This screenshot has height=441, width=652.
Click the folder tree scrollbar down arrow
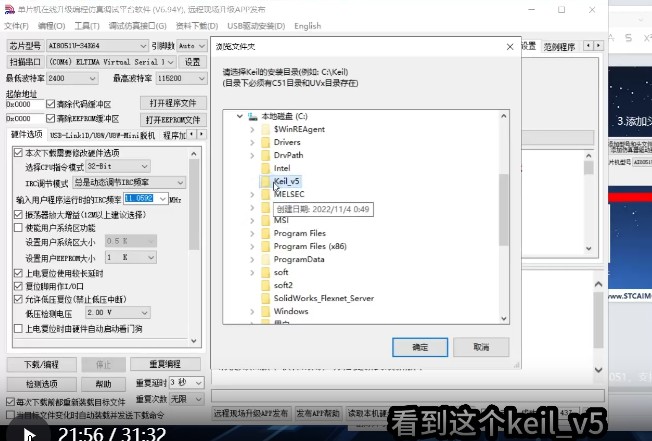(x=504, y=319)
